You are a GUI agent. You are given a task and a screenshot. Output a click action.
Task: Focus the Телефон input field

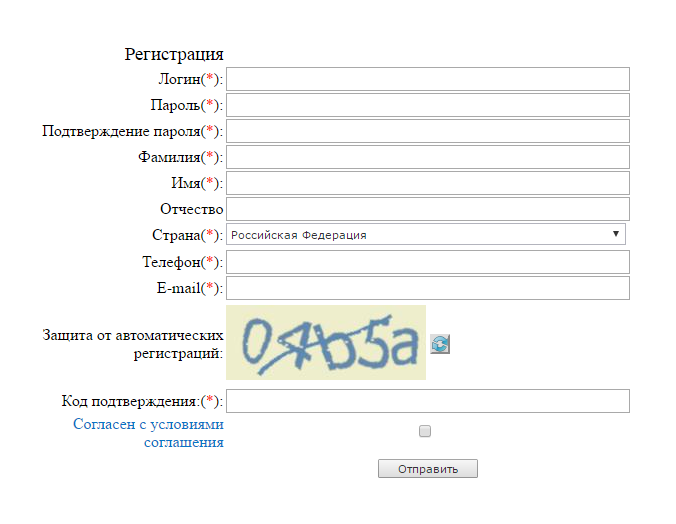pos(428,262)
